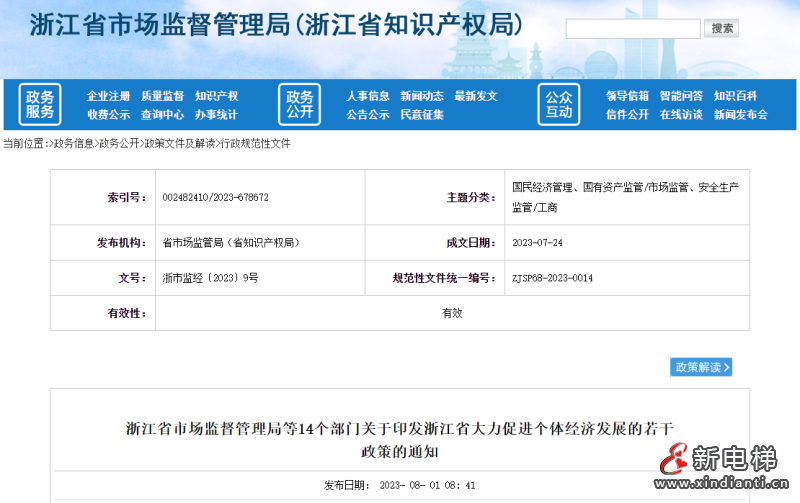The width and height of the screenshot is (800, 503).
Task: Open the 政策解读 button
Action: coord(701,367)
